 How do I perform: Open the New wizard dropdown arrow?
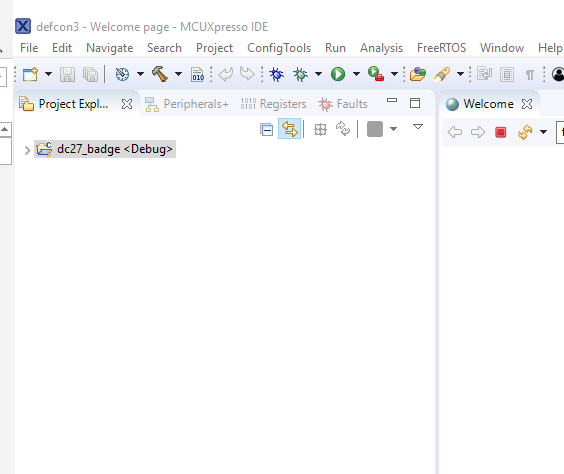tap(48, 74)
